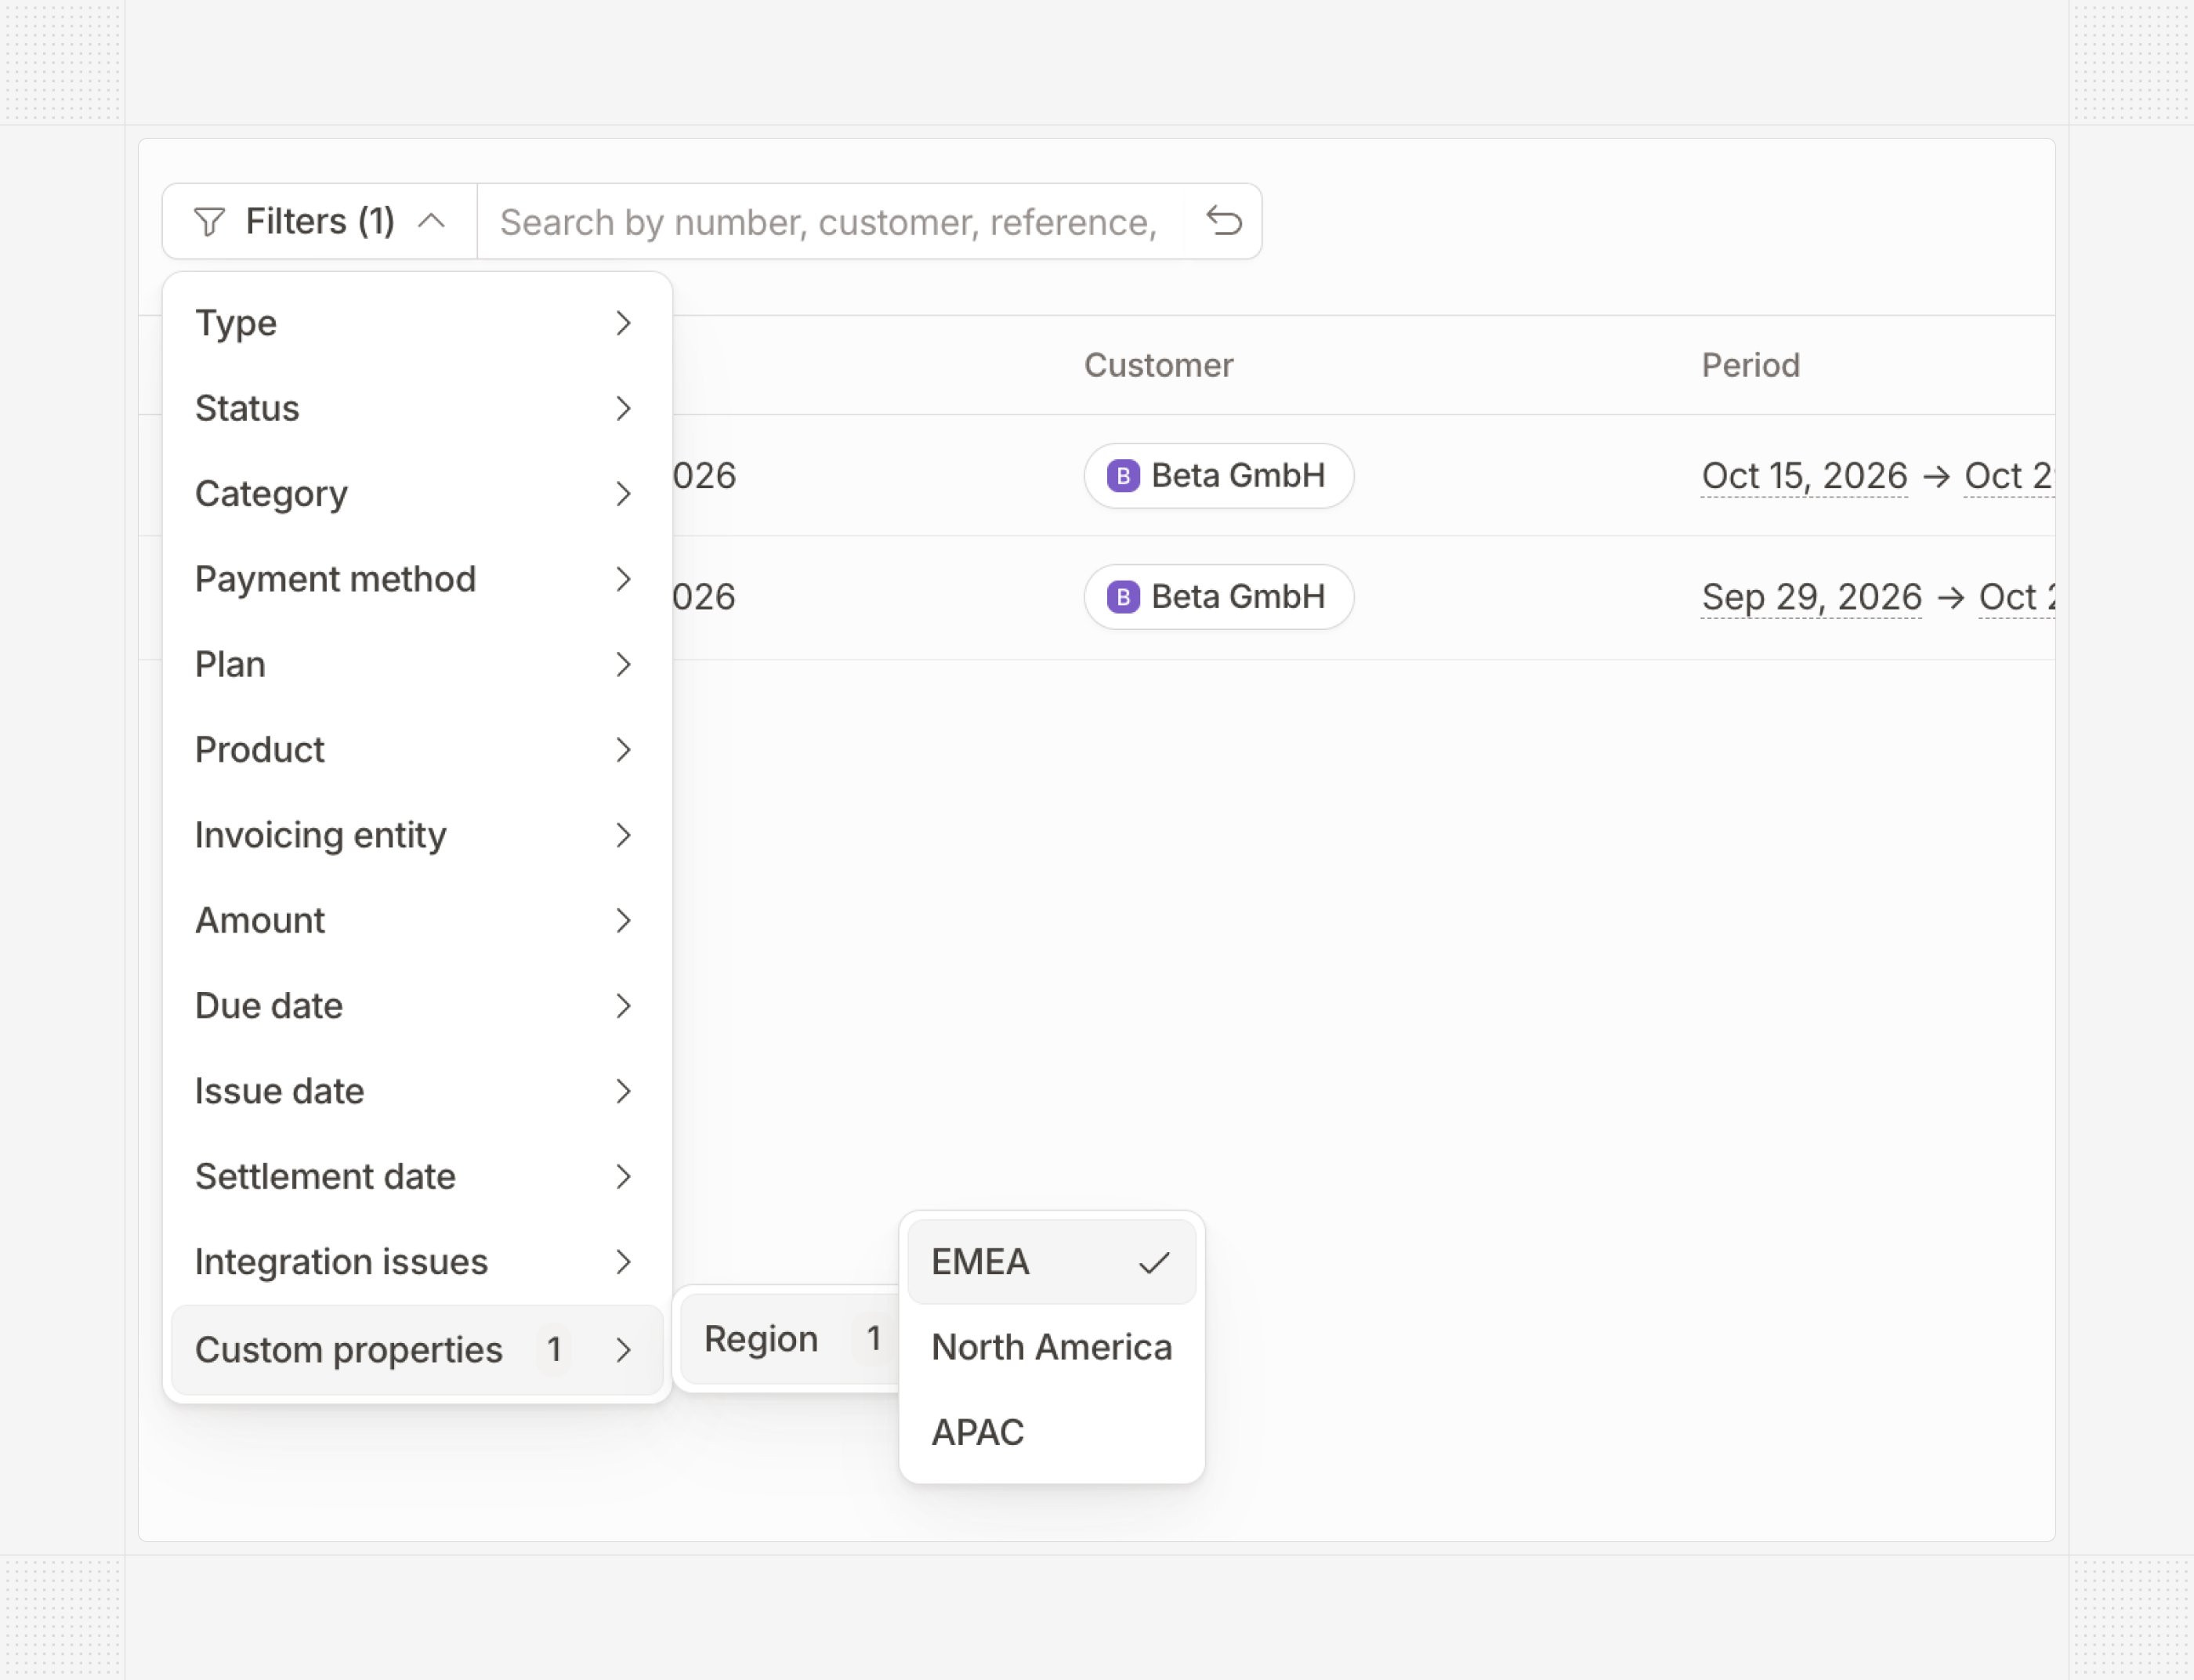Select the North America region option
Image resolution: width=2194 pixels, height=1680 pixels.
click(x=1051, y=1347)
